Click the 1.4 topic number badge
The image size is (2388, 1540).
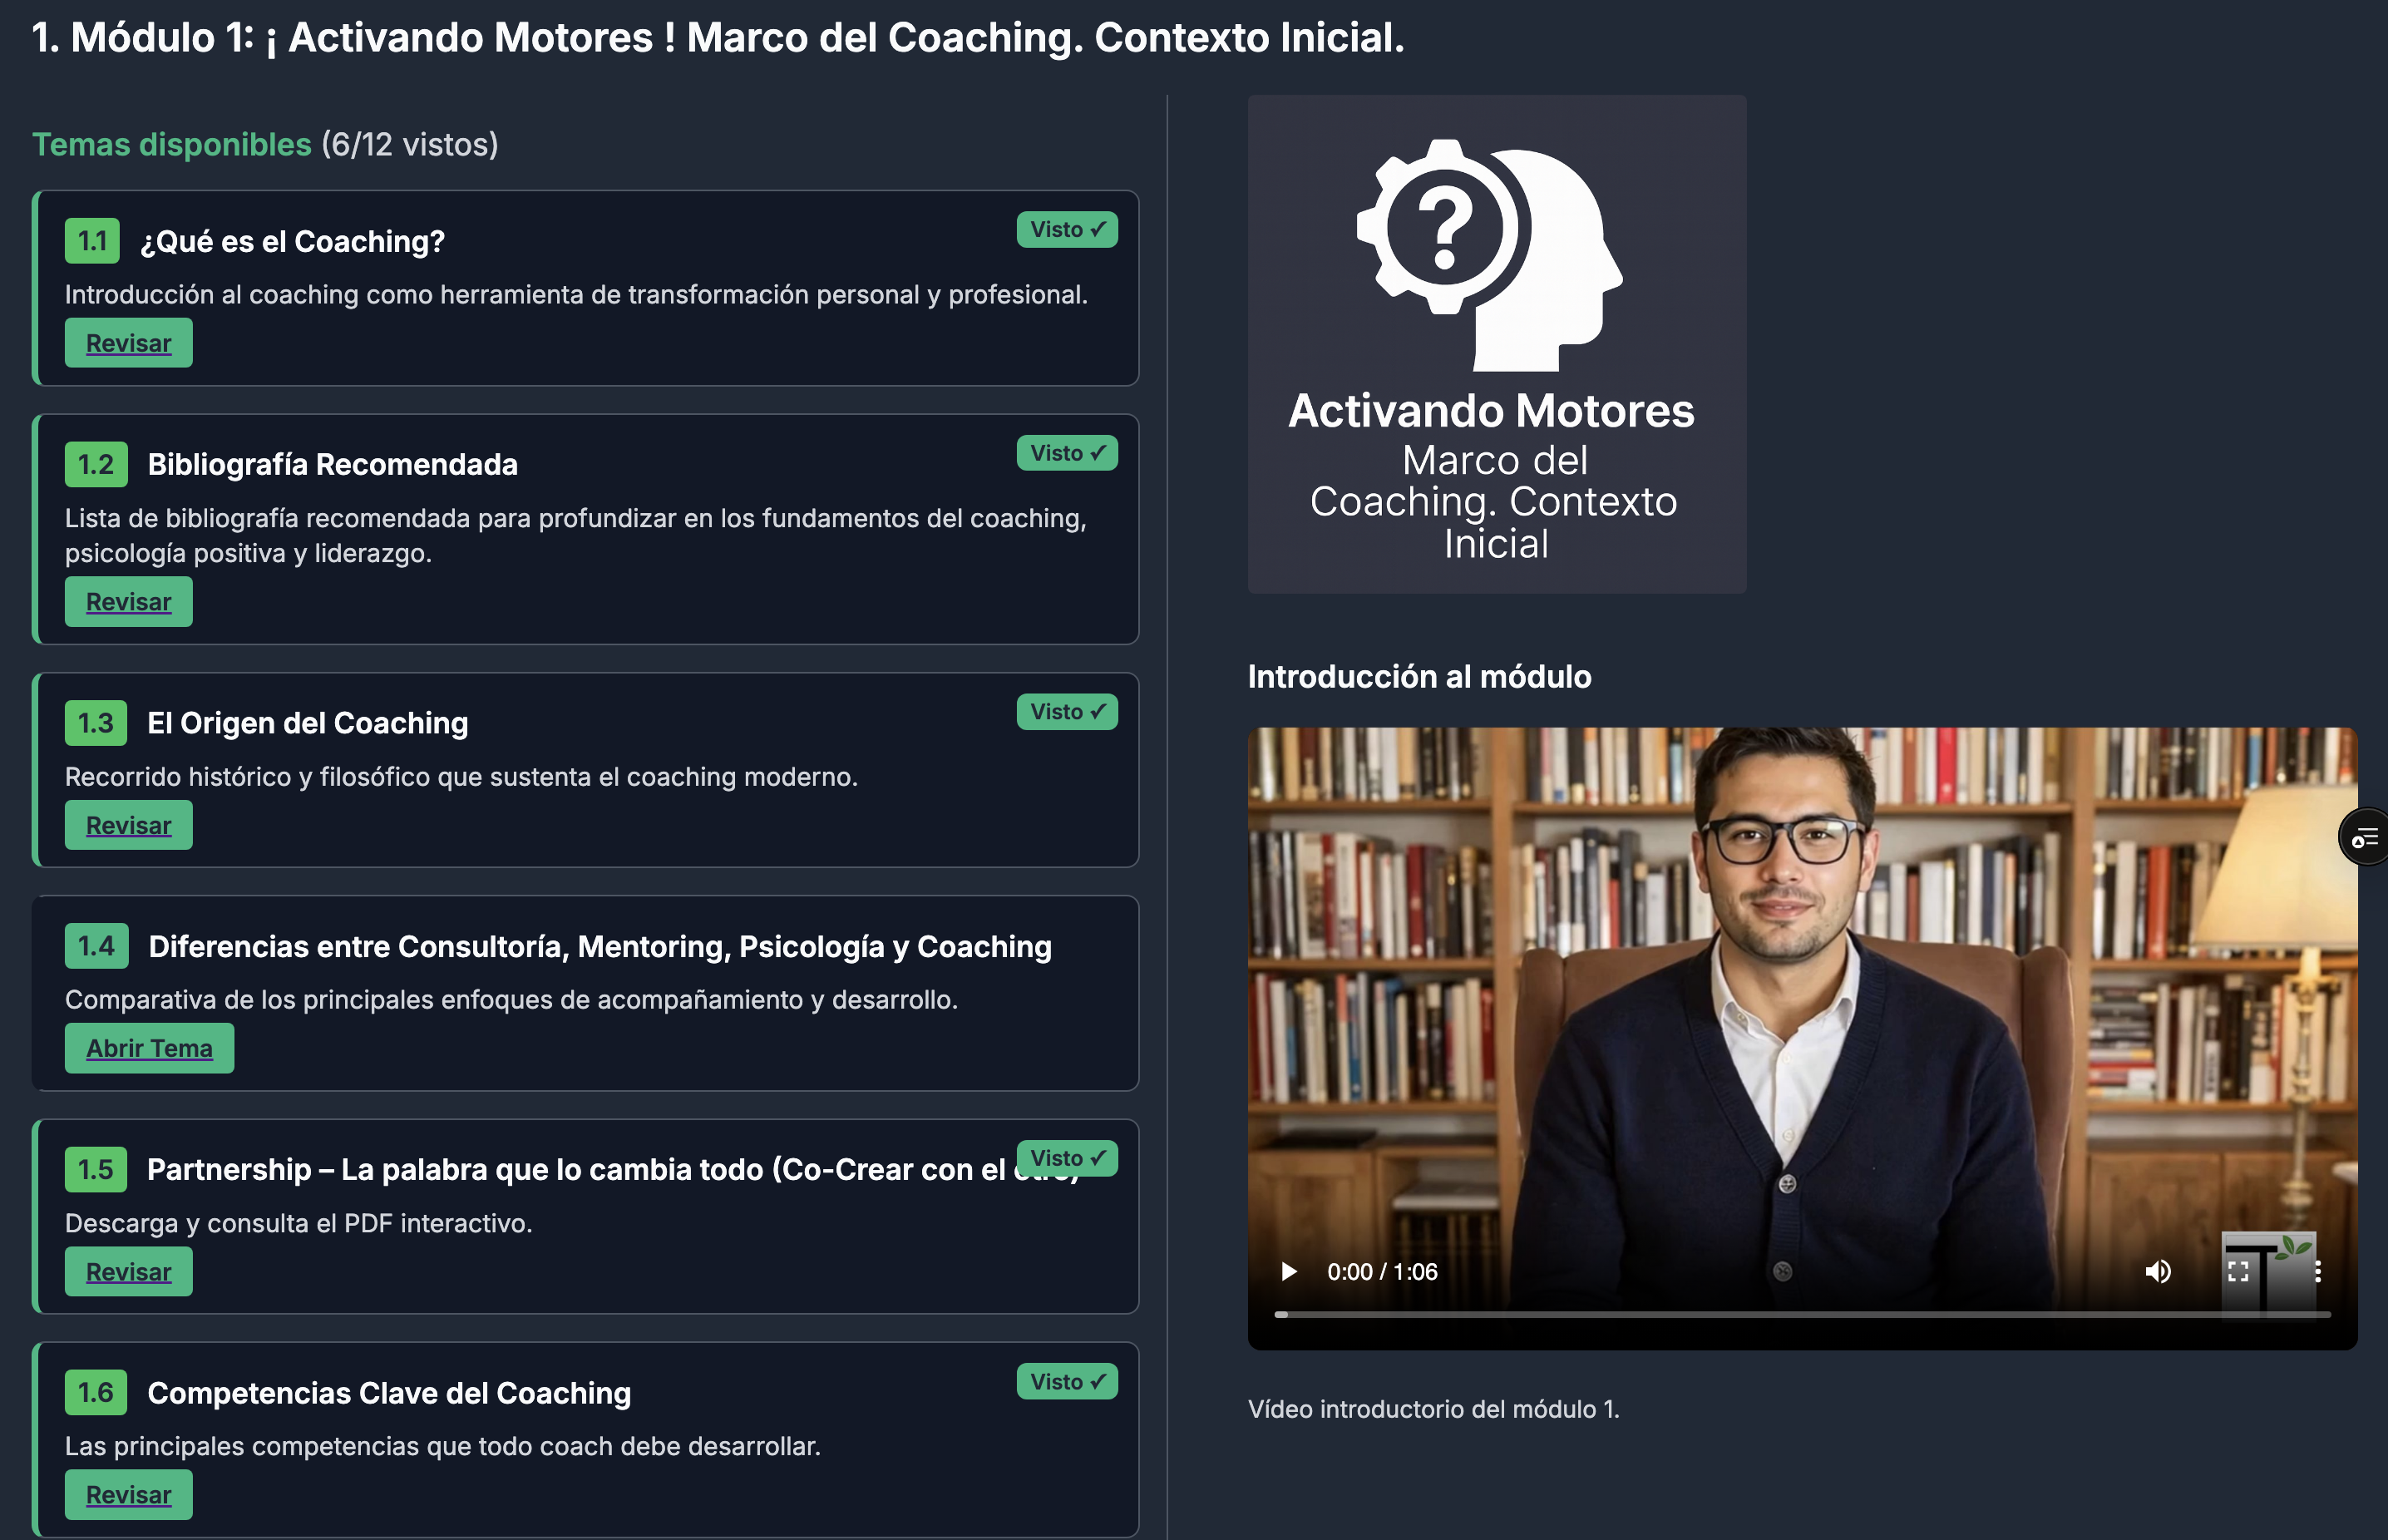click(x=97, y=946)
